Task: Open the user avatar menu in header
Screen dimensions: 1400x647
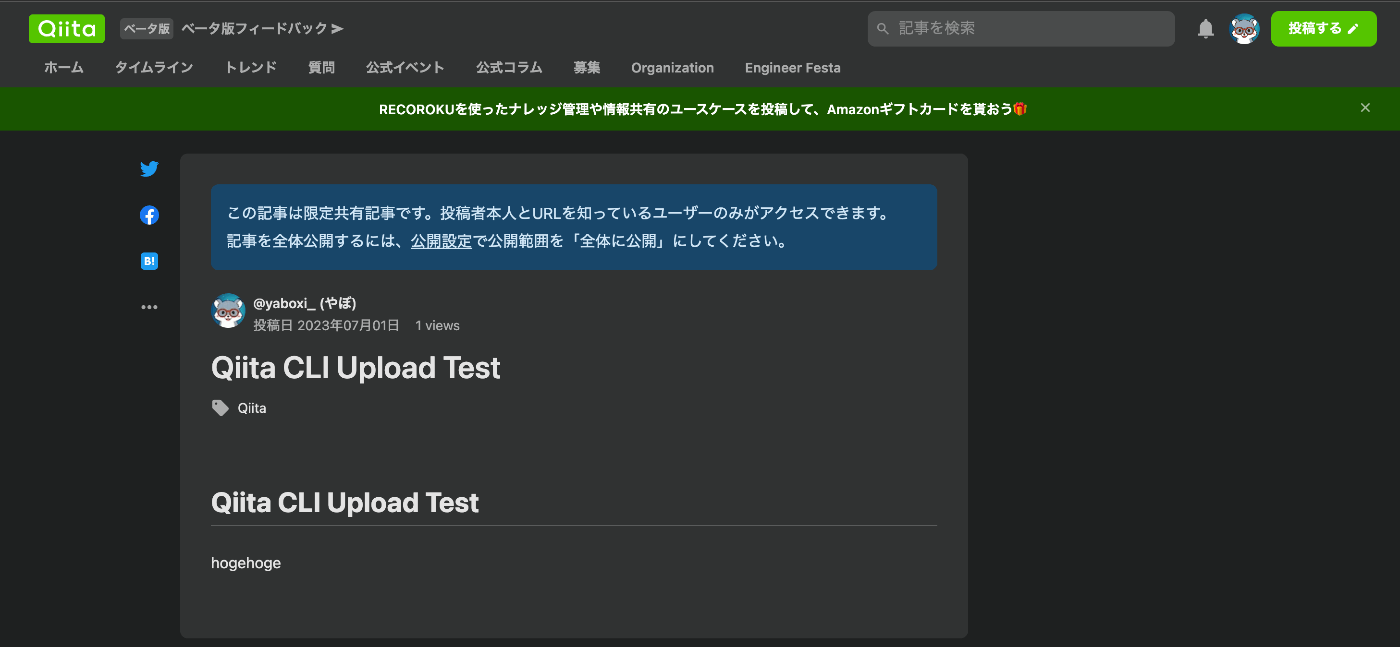Action: pyautogui.click(x=1244, y=29)
